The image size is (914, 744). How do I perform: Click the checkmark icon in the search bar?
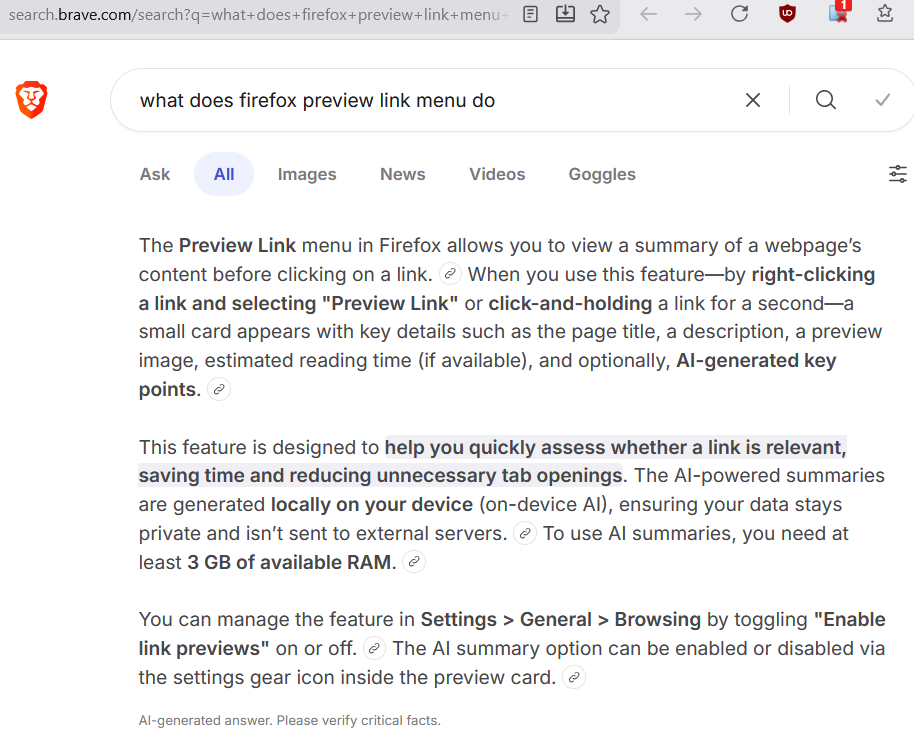882,100
